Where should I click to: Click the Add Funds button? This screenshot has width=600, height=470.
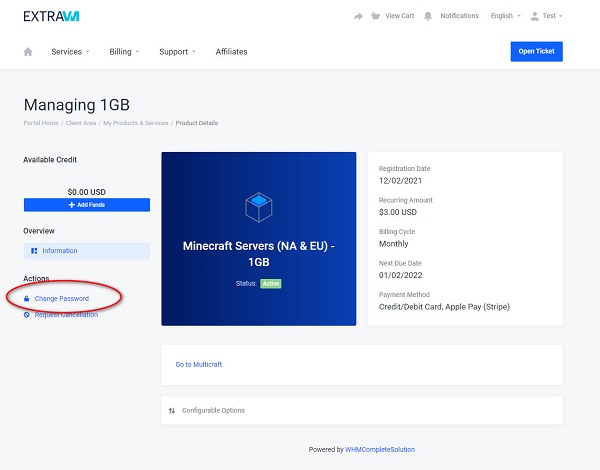pyautogui.click(x=87, y=205)
